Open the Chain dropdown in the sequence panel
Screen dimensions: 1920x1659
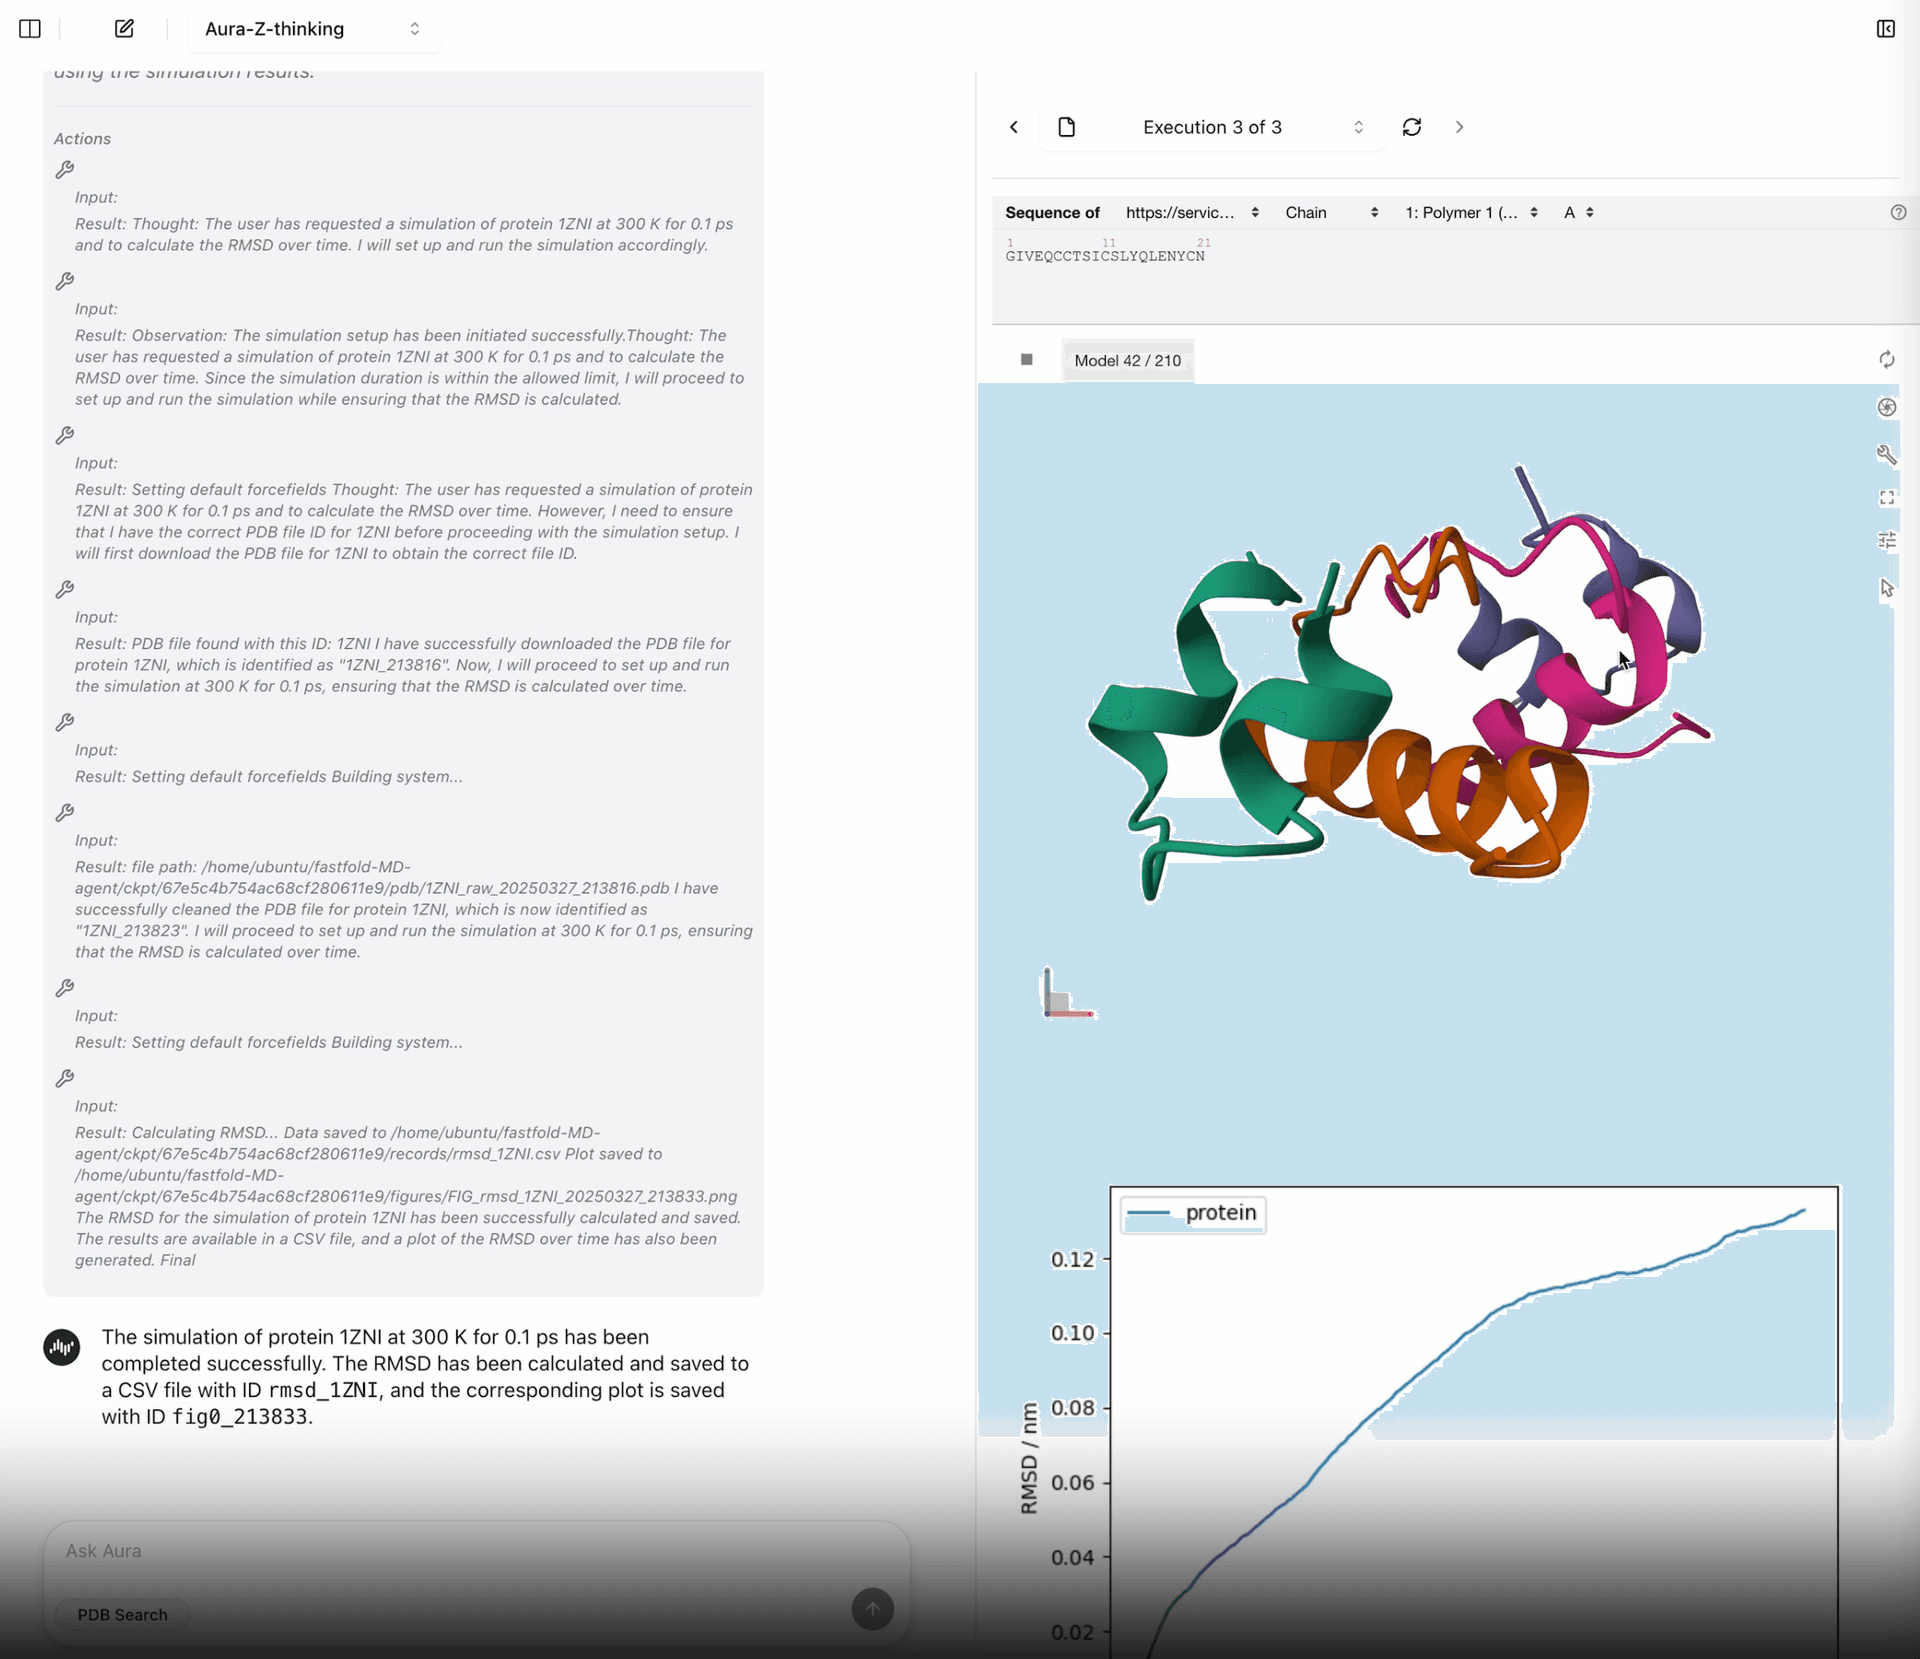[x=1330, y=212]
